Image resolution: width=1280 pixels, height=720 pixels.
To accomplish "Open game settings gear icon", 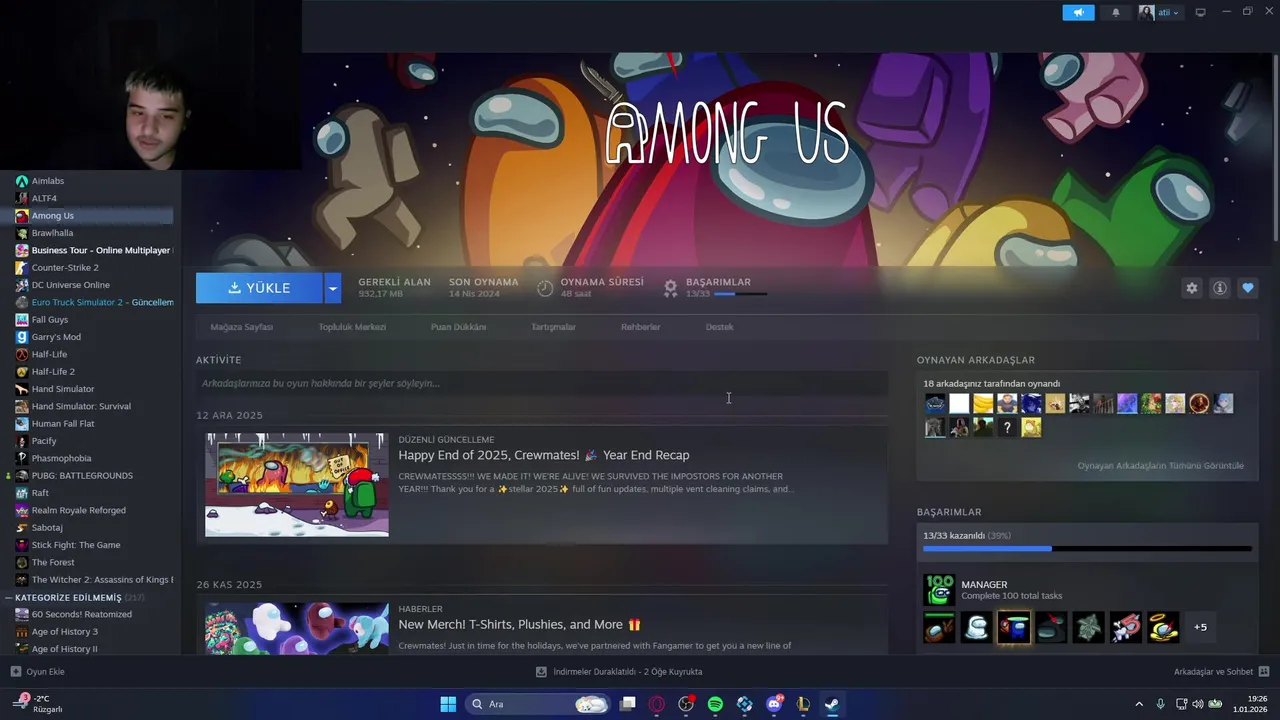I will (x=1191, y=288).
